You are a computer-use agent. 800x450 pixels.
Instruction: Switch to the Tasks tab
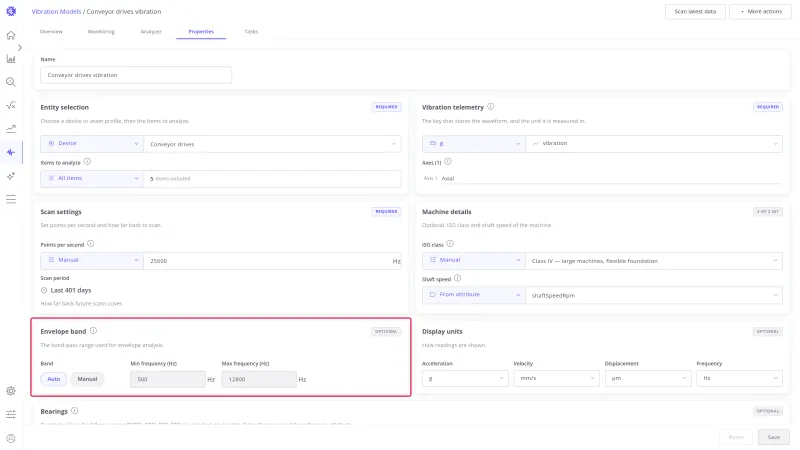[x=251, y=32]
